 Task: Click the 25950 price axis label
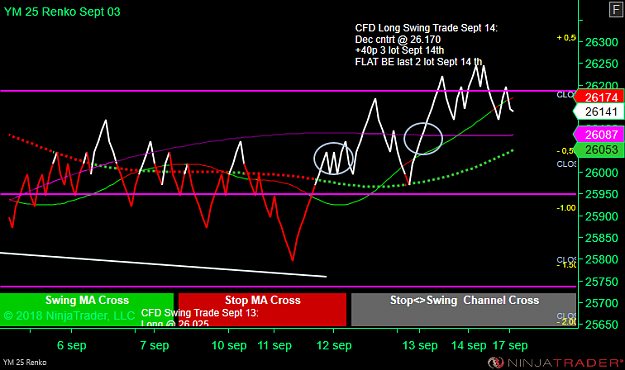601,195
